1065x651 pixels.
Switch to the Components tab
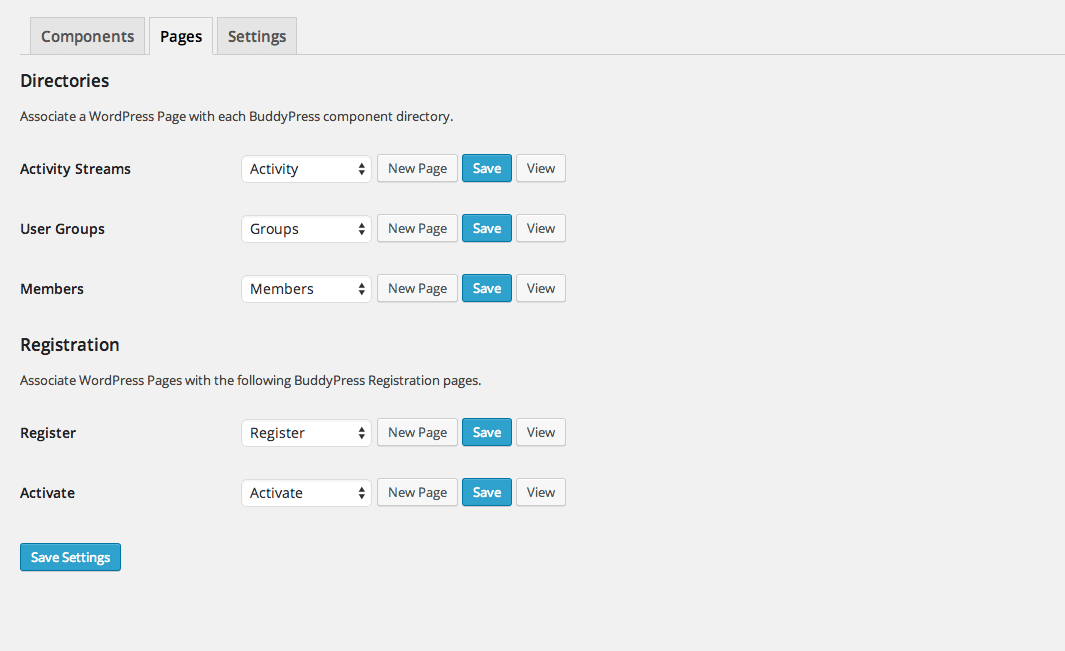[87, 35]
